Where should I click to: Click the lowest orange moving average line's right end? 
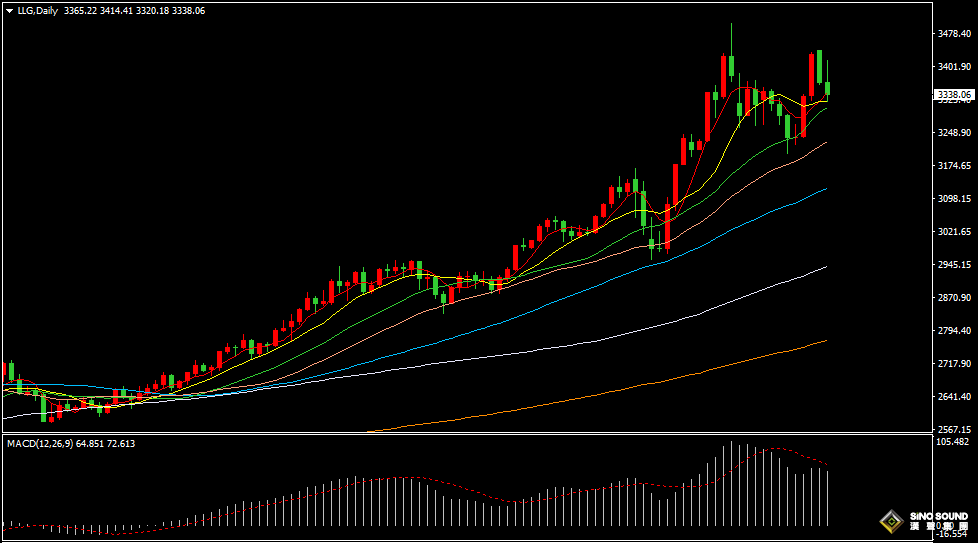click(824, 341)
